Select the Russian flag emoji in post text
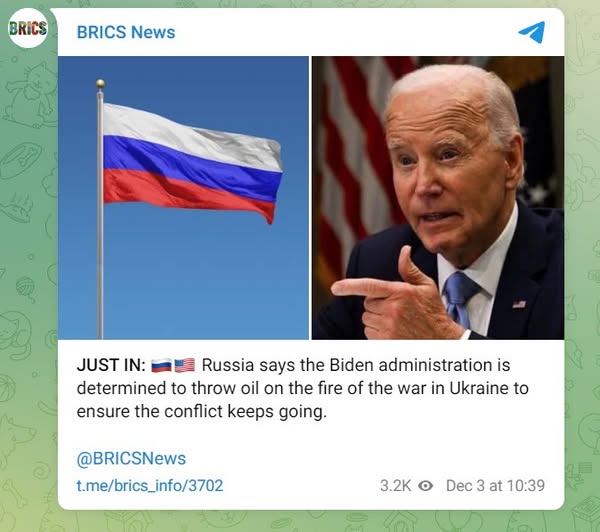600x532 pixels. [161, 366]
